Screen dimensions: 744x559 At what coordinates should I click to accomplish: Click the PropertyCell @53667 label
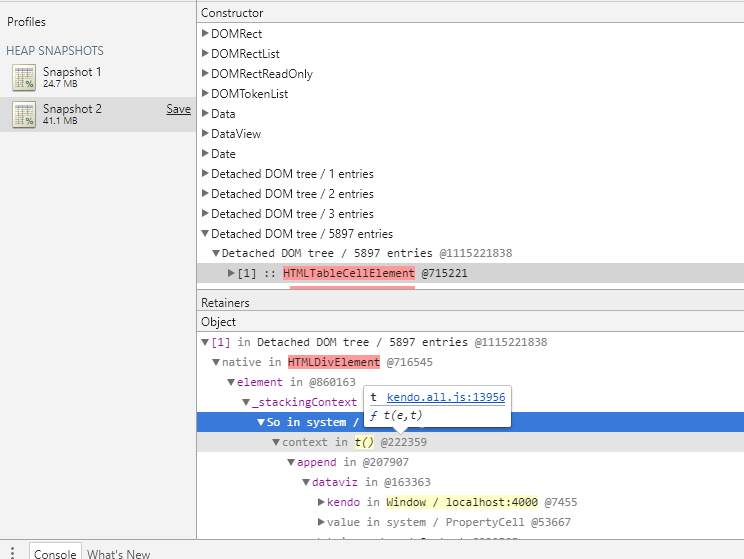(508, 522)
